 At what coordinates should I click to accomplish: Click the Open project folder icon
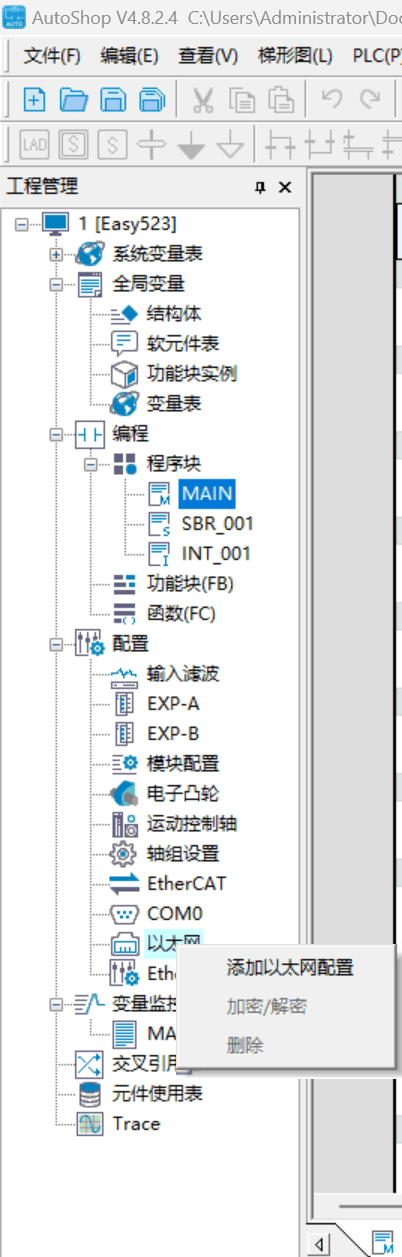click(x=73, y=99)
